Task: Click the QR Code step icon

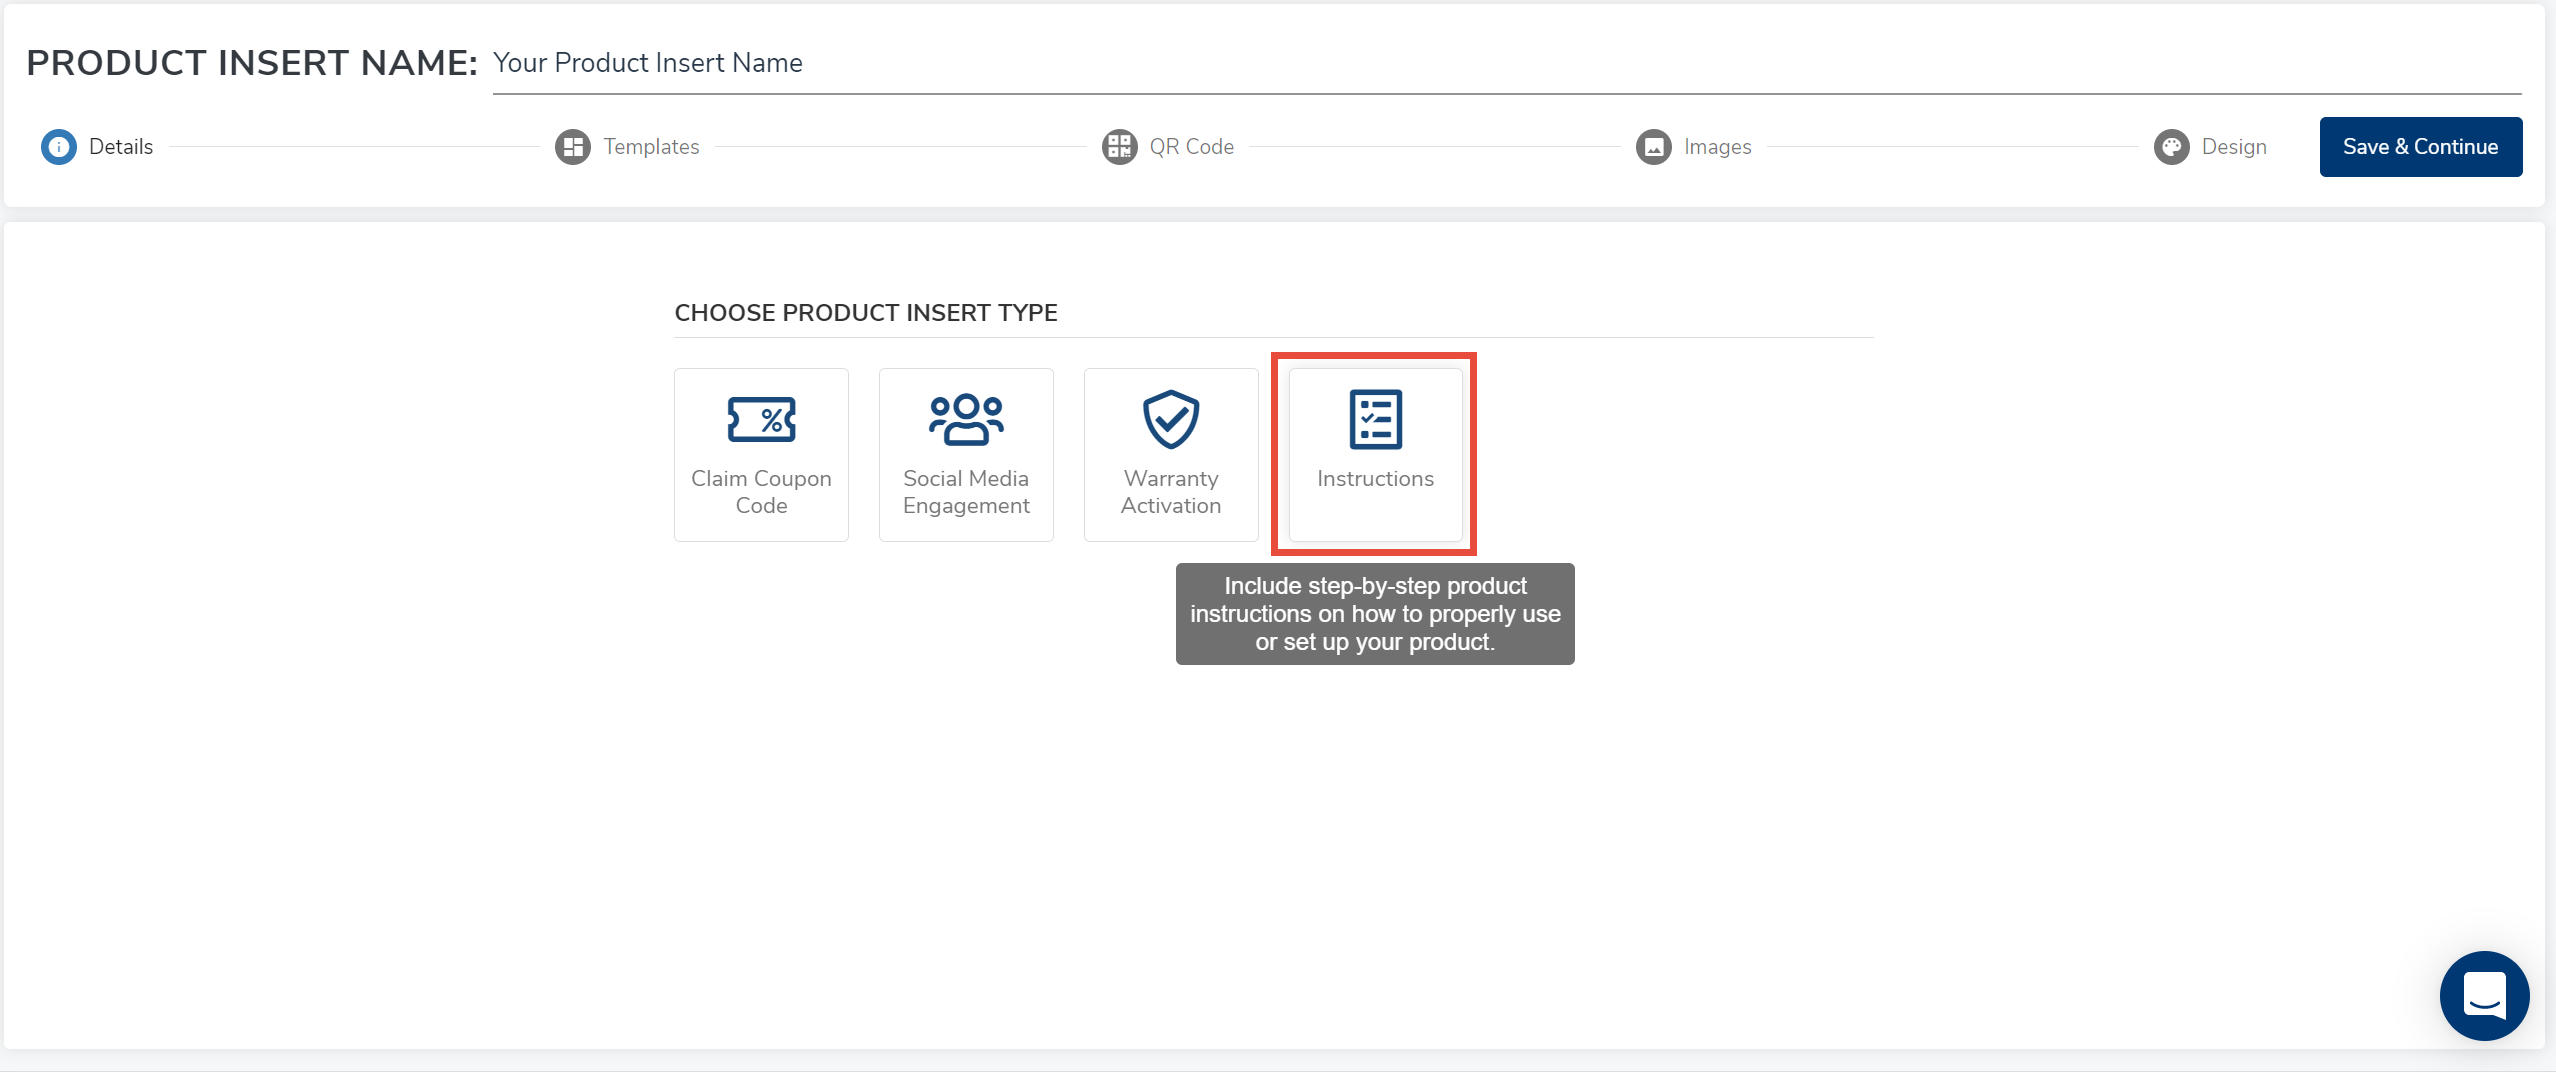Action: point(1119,147)
